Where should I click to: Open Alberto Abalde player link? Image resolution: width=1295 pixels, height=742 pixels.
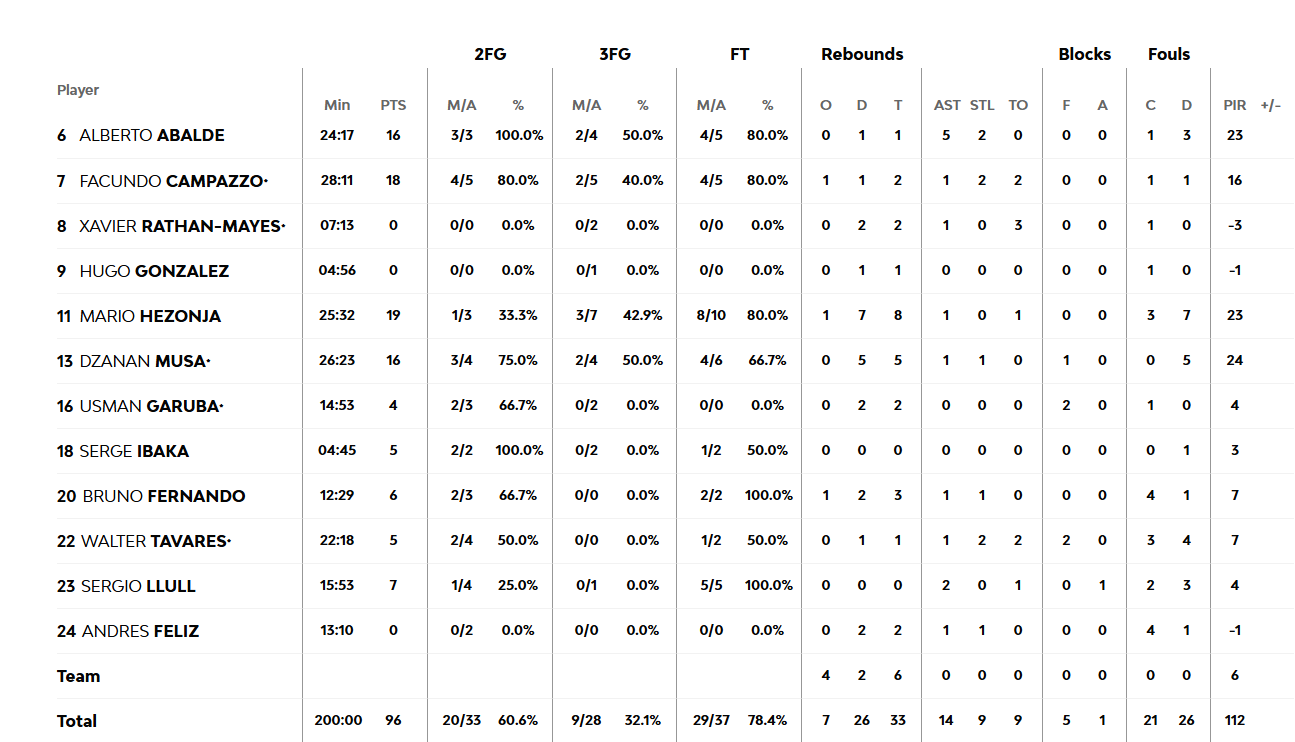pos(152,135)
